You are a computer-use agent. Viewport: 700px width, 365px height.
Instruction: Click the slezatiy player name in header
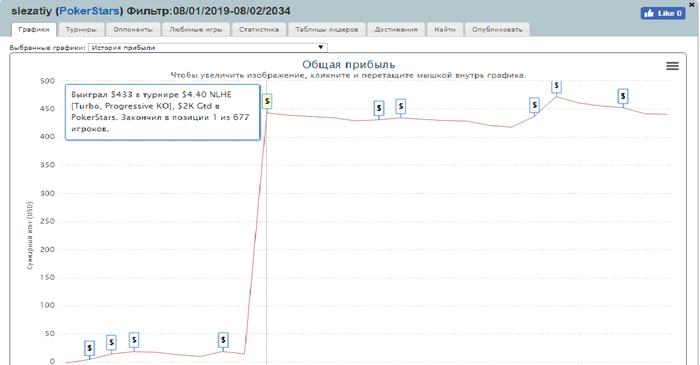pos(31,11)
